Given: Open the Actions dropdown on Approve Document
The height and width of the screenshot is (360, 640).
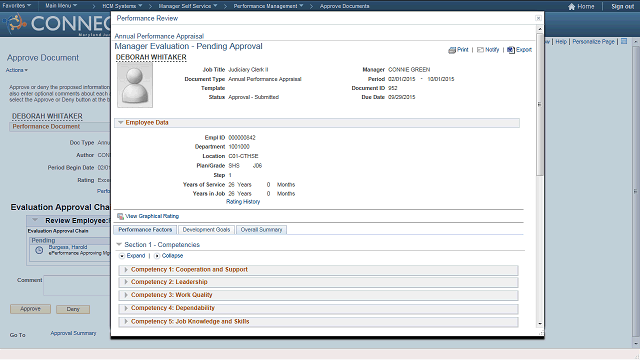Looking at the screenshot, I should (x=17, y=70).
